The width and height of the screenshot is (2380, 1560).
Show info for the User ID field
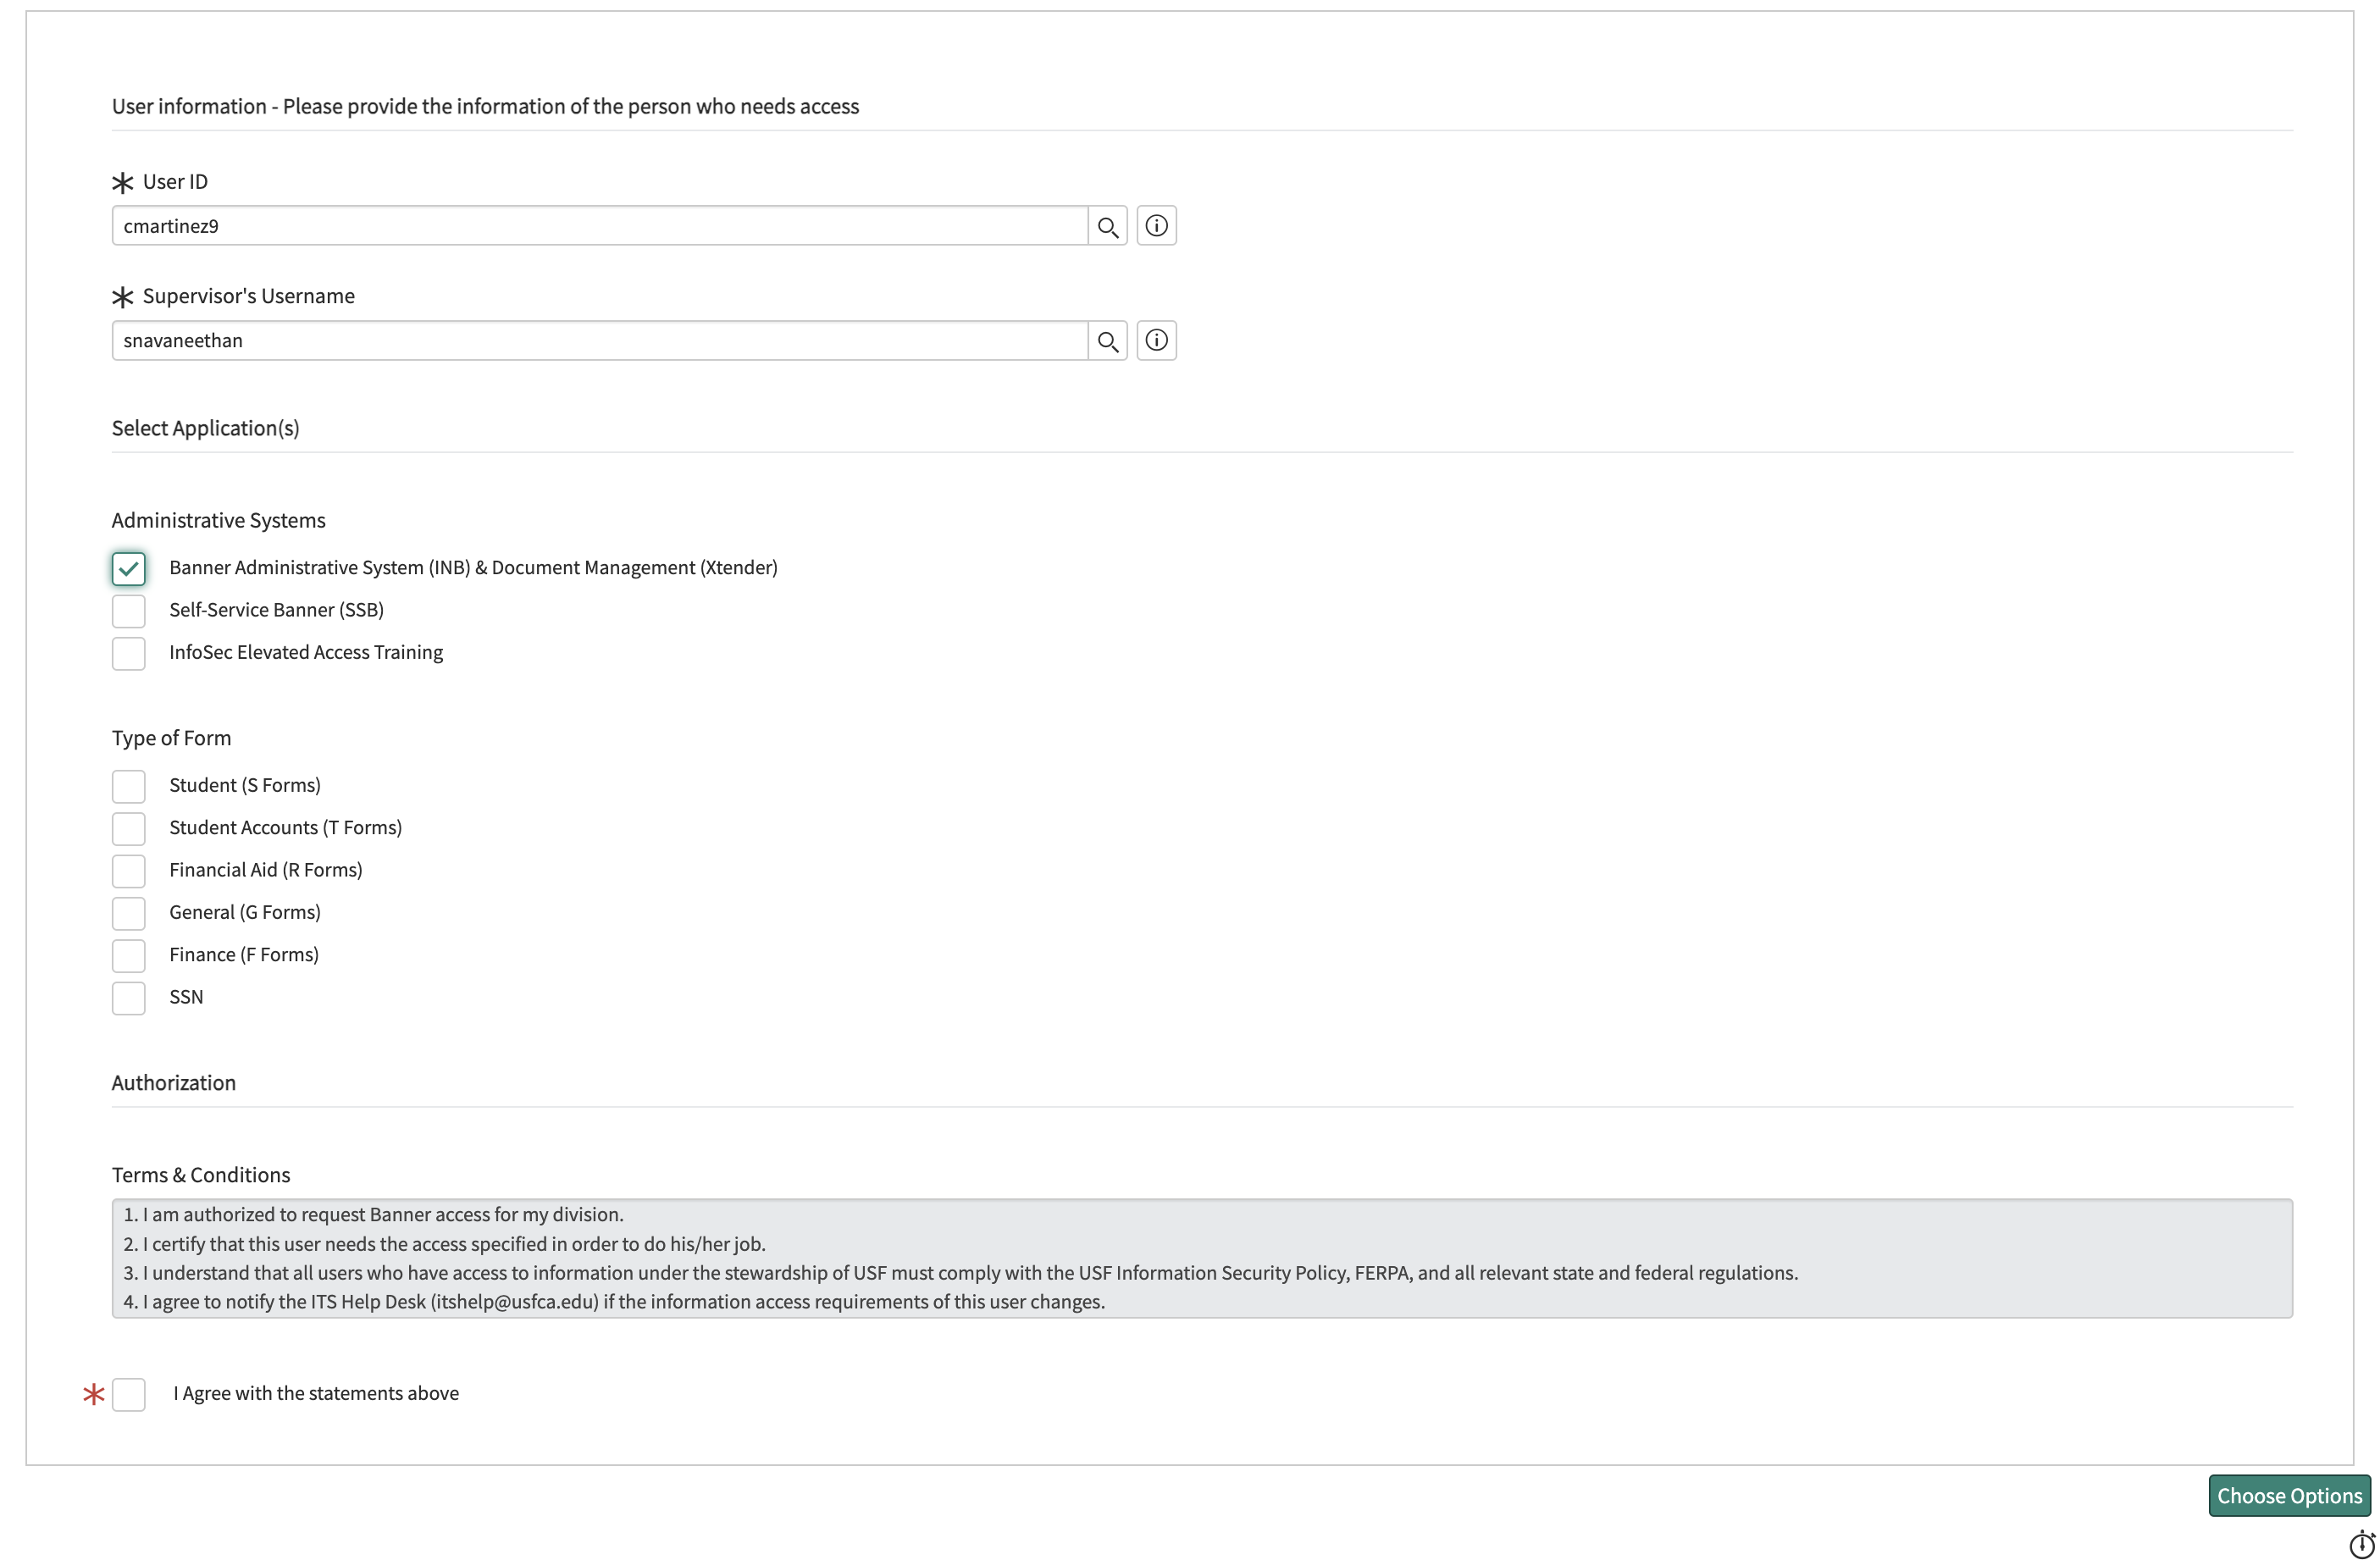click(x=1156, y=226)
